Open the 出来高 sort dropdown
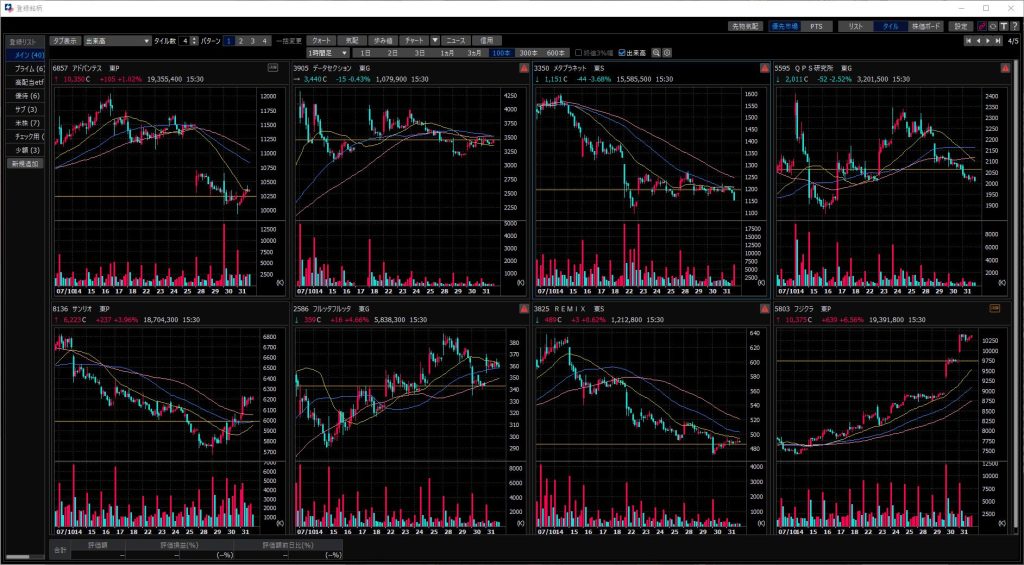Viewport: 1024px width, 565px height. tap(115, 40)
